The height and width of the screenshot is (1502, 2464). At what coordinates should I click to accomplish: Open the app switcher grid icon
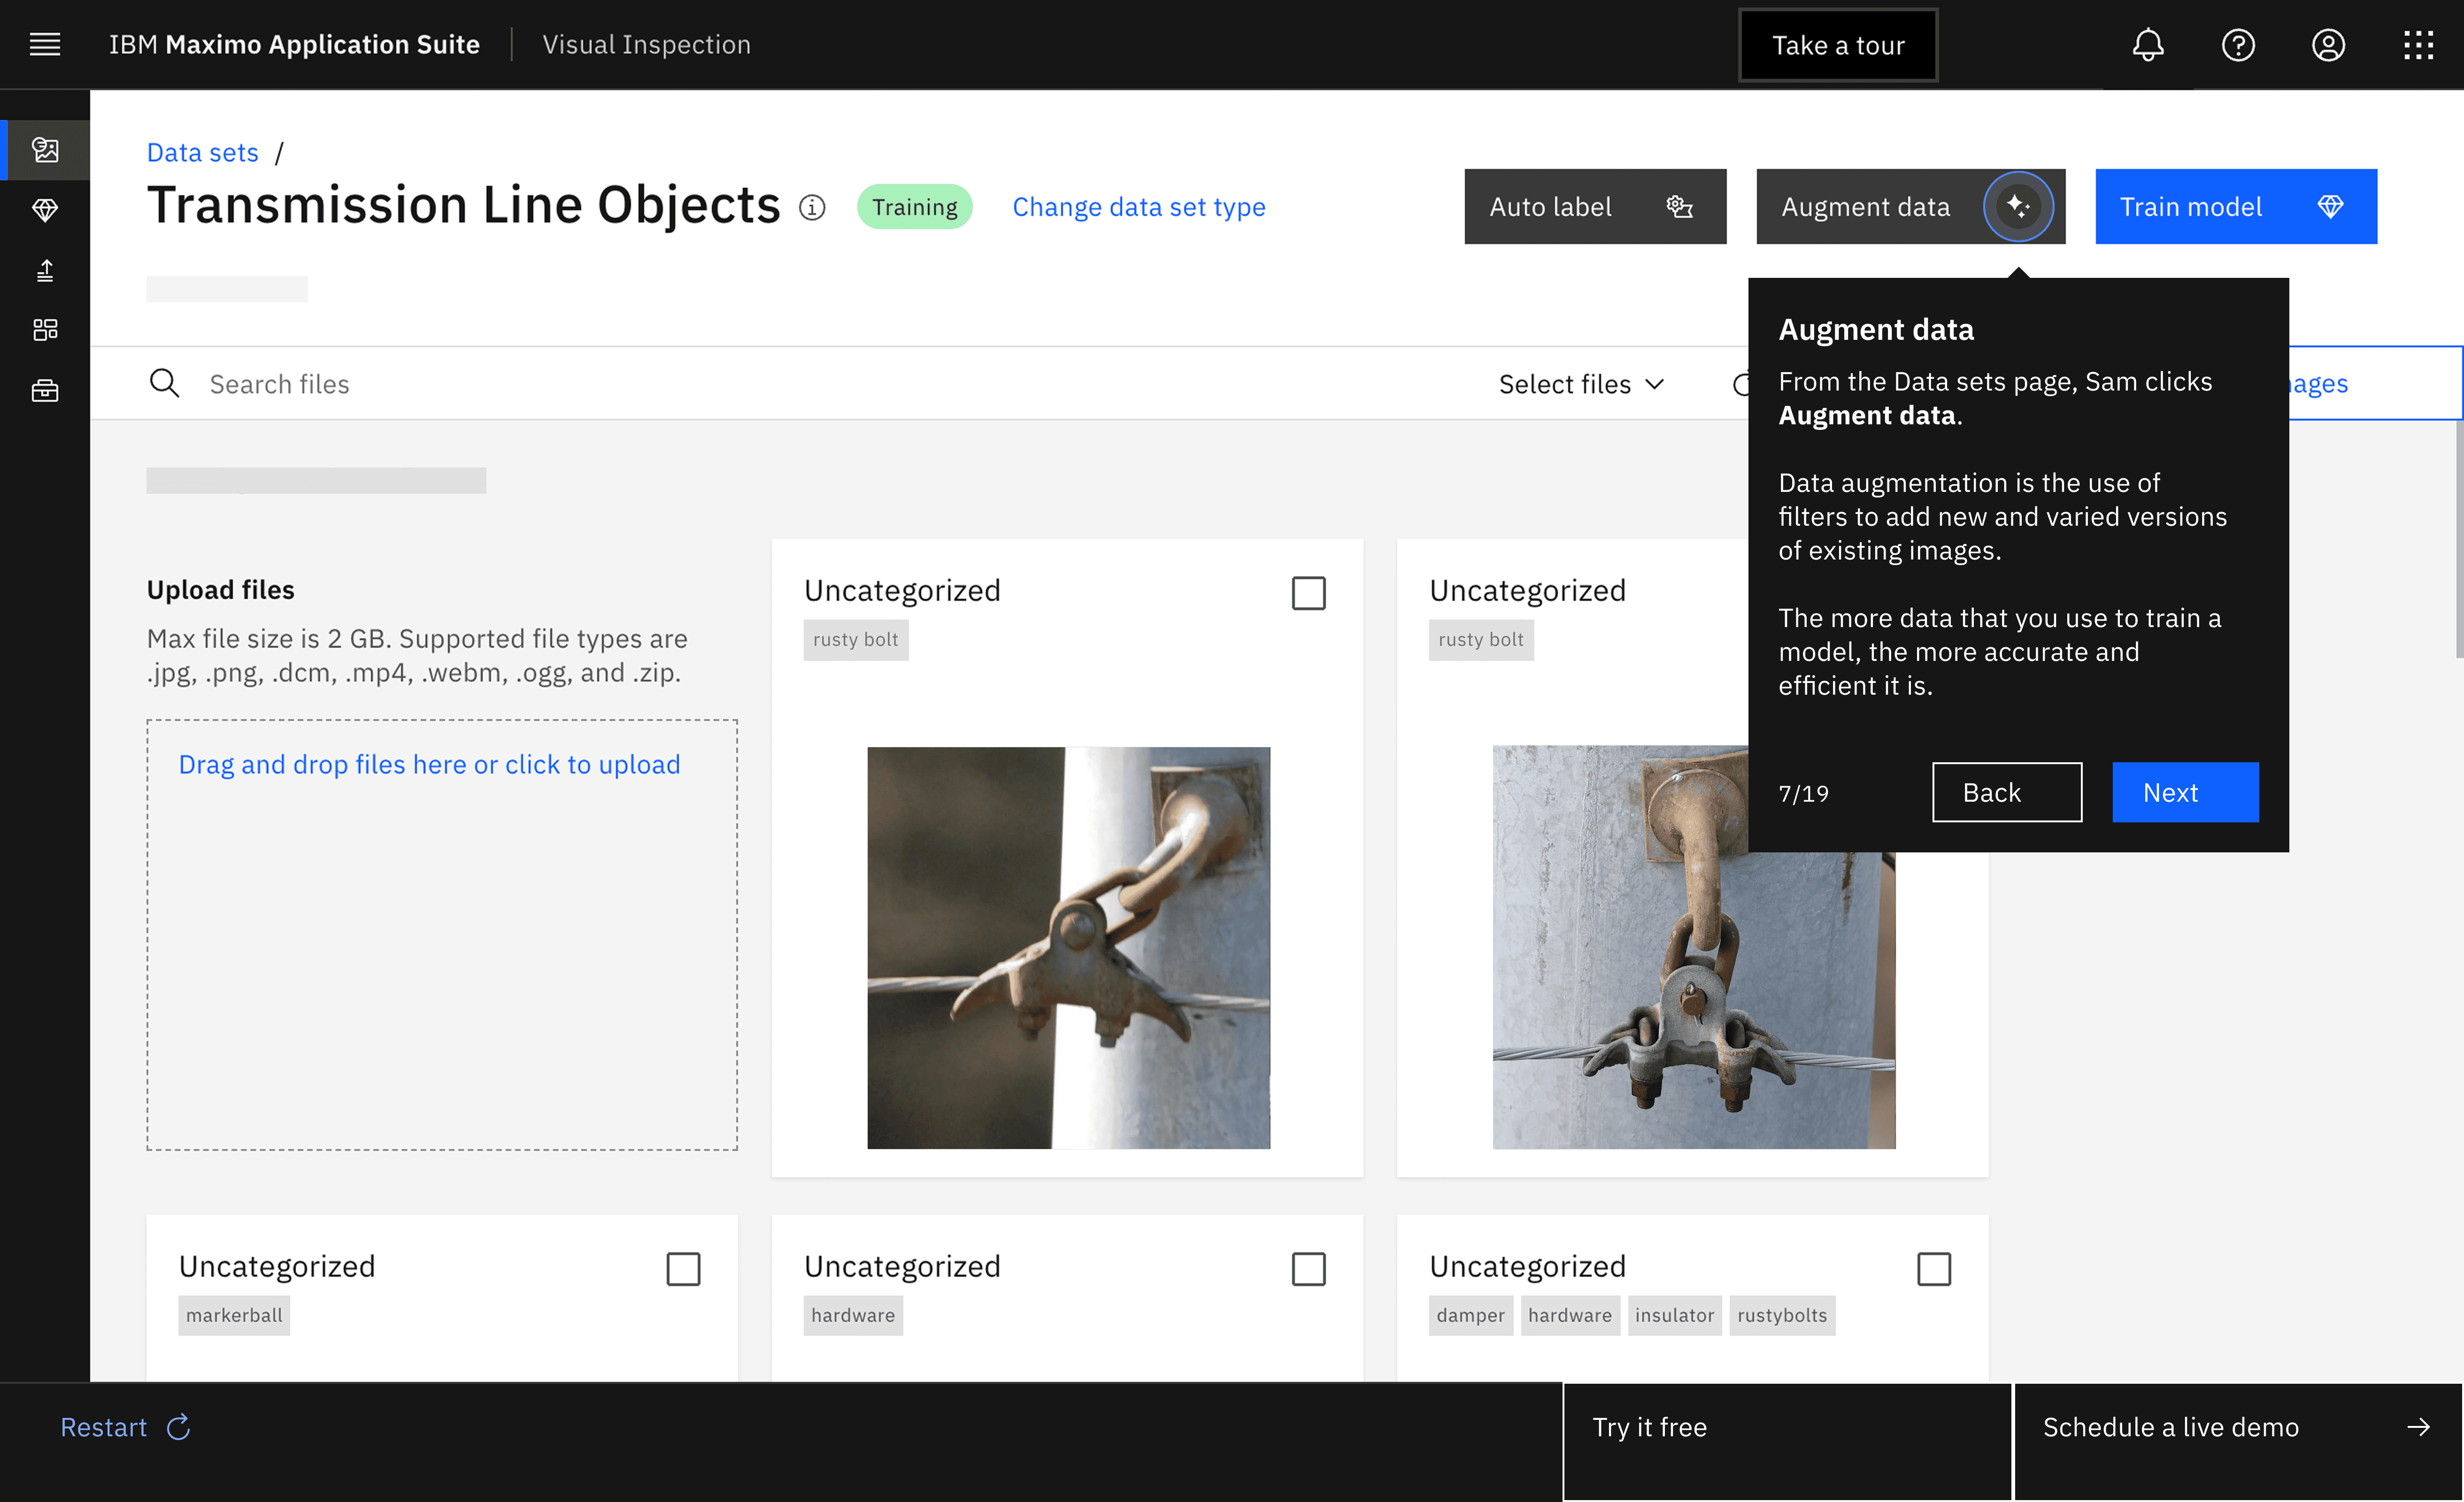(2417, 45)
